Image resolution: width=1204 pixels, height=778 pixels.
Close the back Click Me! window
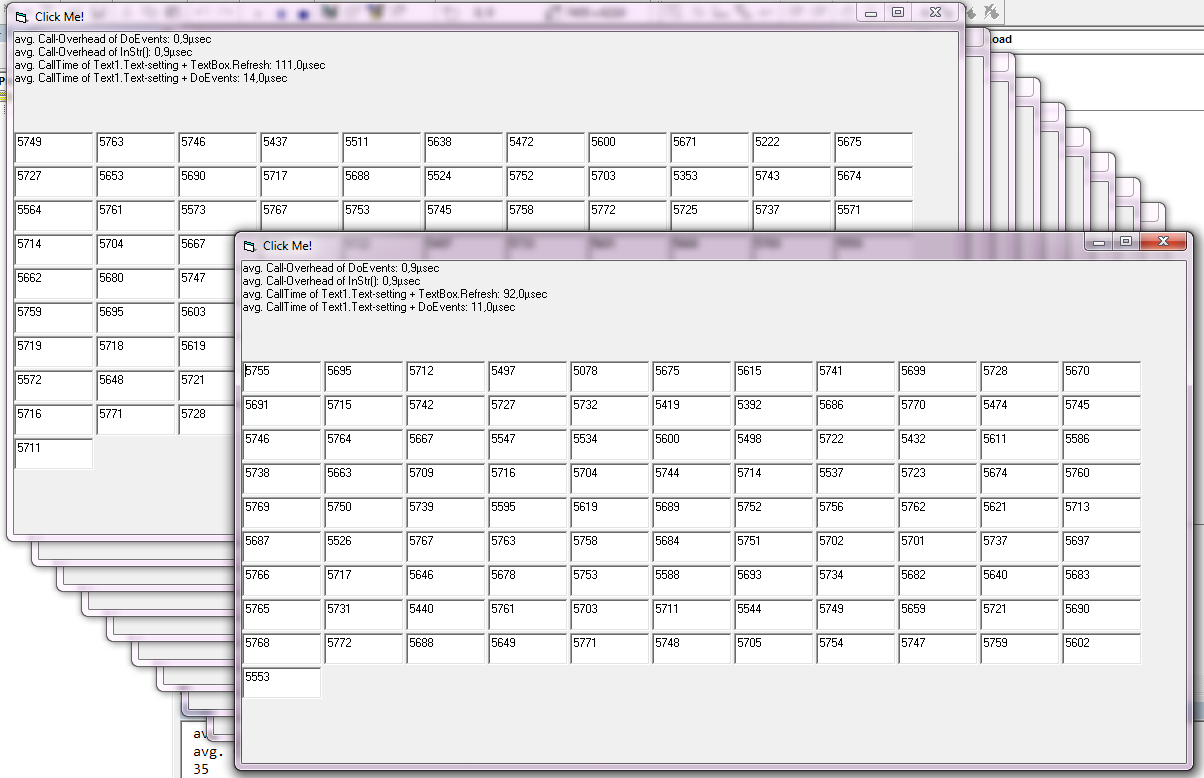pos(934,13)
